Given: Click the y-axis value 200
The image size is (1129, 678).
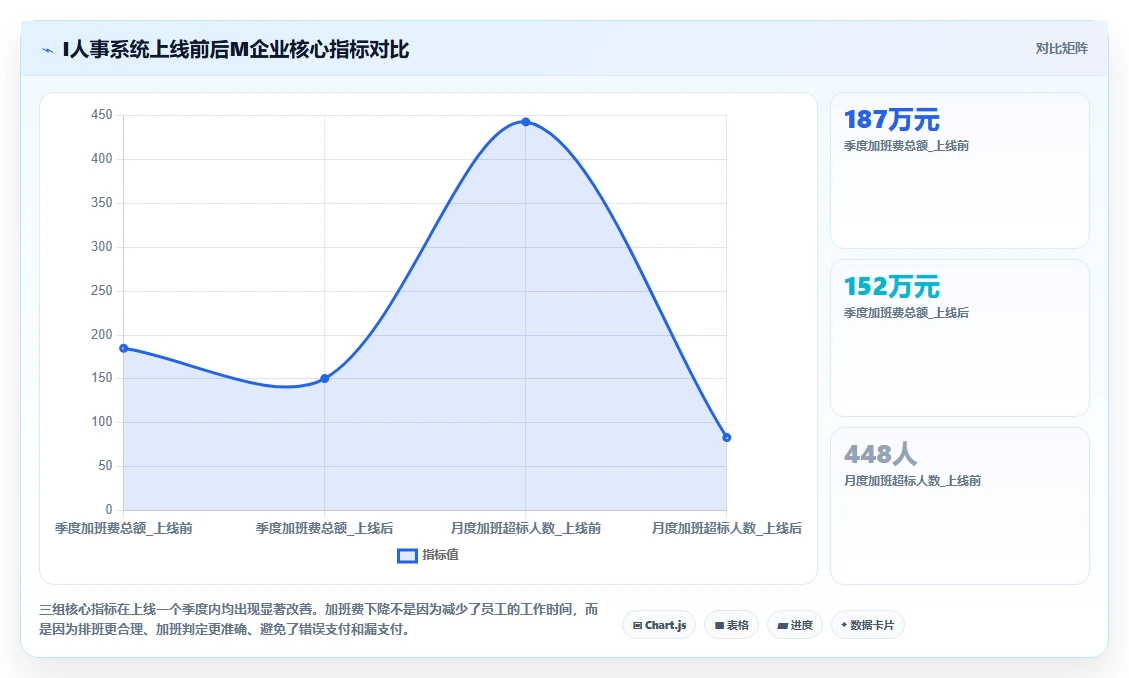Looking at the screenshot, I should 102,335.
